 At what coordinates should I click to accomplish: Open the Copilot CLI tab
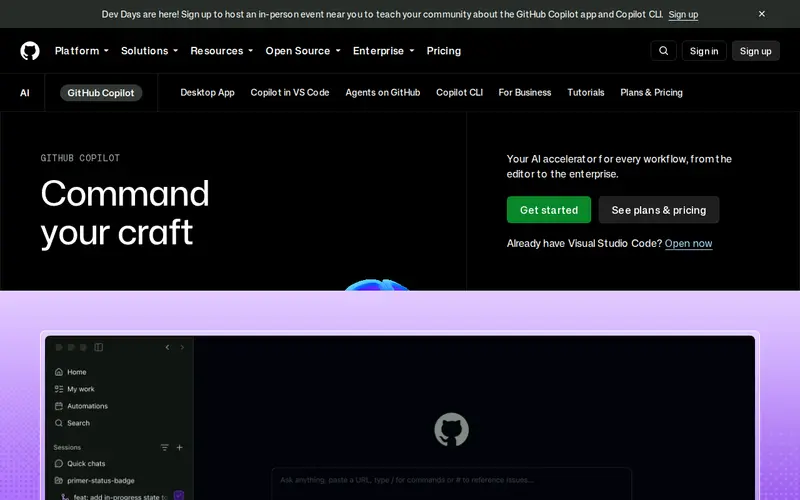(459, 92)
